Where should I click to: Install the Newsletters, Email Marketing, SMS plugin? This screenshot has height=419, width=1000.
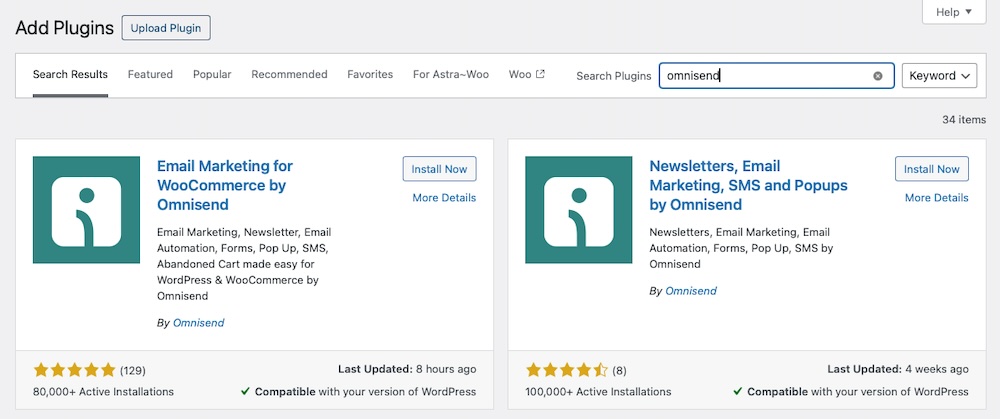point(932,169)
